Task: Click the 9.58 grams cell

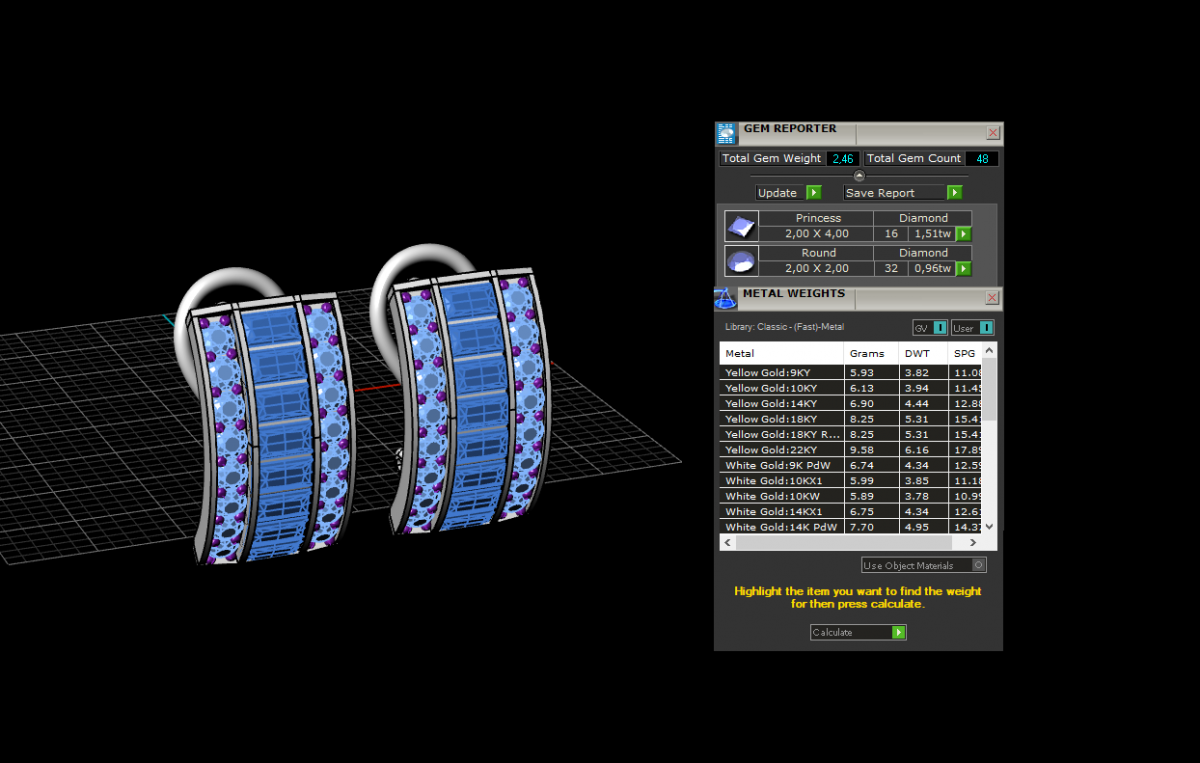Action: click(x=872, y=450)
